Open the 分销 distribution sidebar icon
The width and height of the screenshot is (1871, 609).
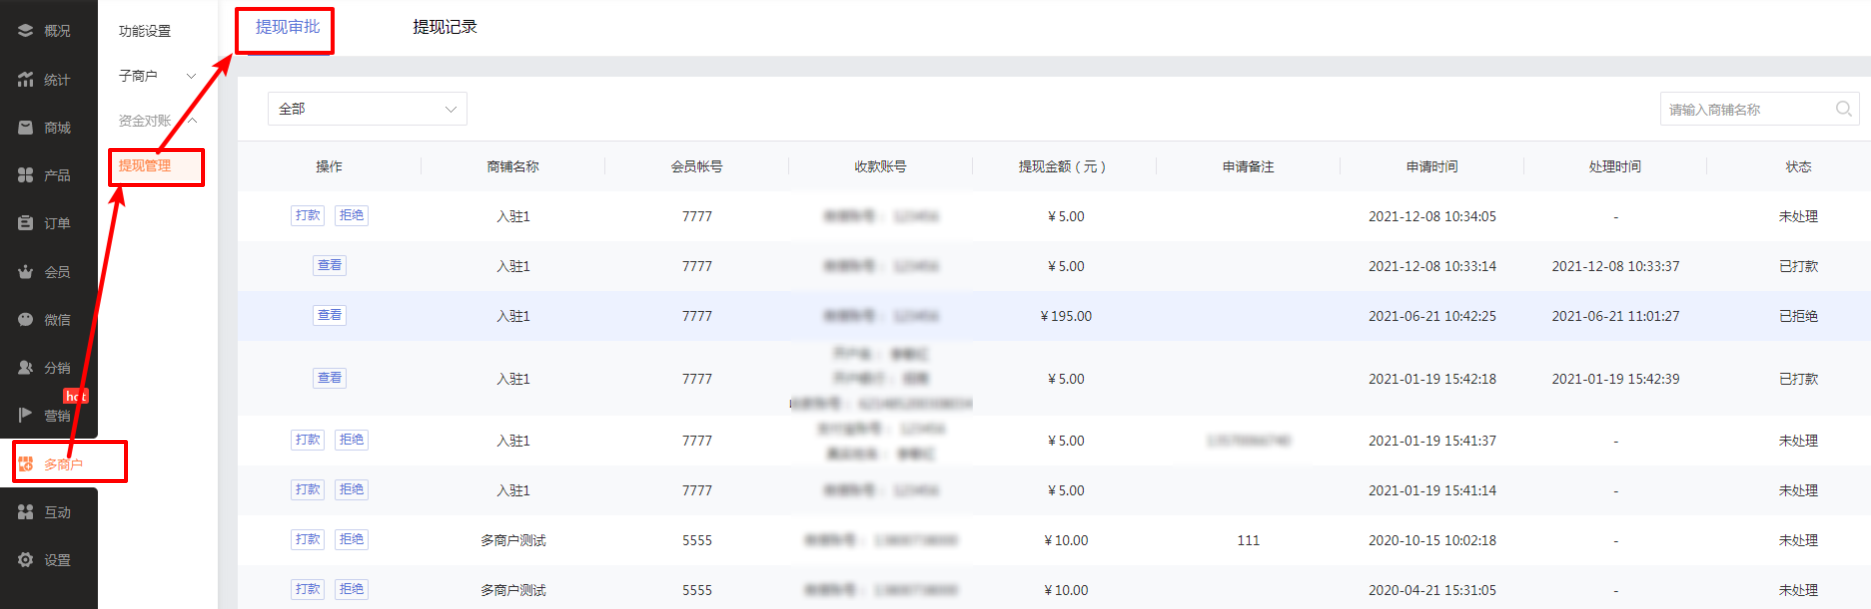(x=26, y=367)
